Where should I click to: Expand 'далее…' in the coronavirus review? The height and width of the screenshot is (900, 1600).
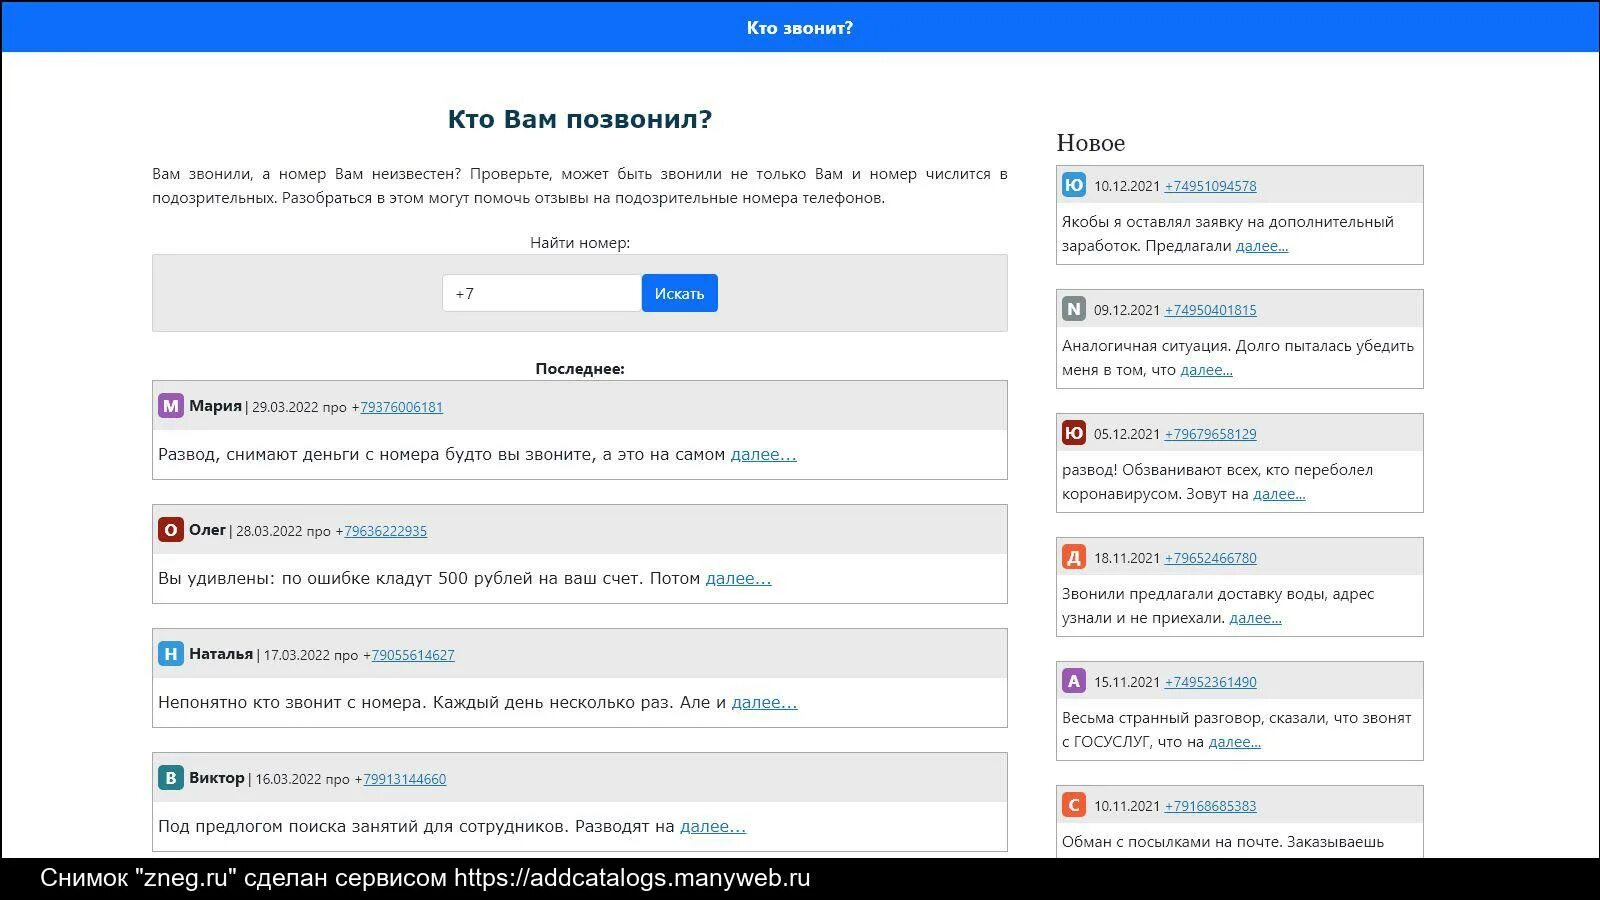pyautogui.click(x=1279, y=494)
